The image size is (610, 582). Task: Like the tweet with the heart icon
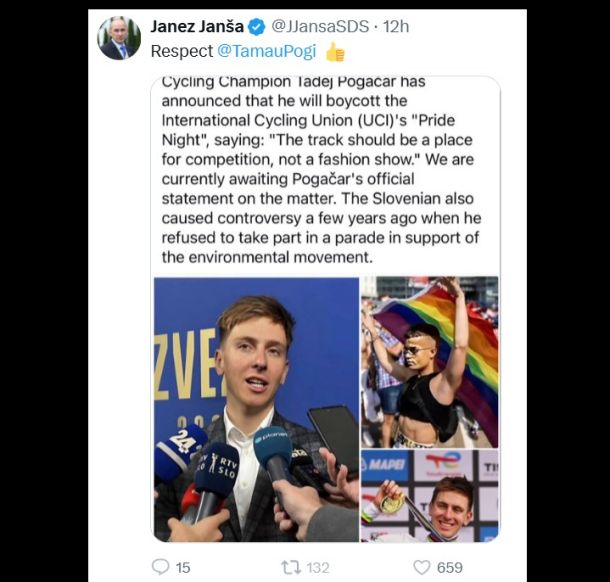point(421,567)
